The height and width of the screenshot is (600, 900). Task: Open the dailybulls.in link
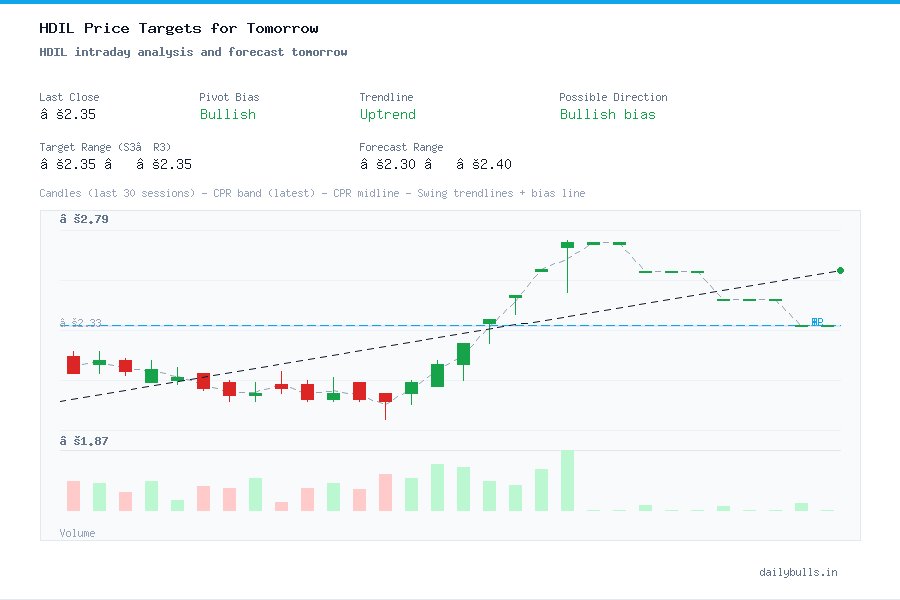pyautogui.click(x=800, y=572)
